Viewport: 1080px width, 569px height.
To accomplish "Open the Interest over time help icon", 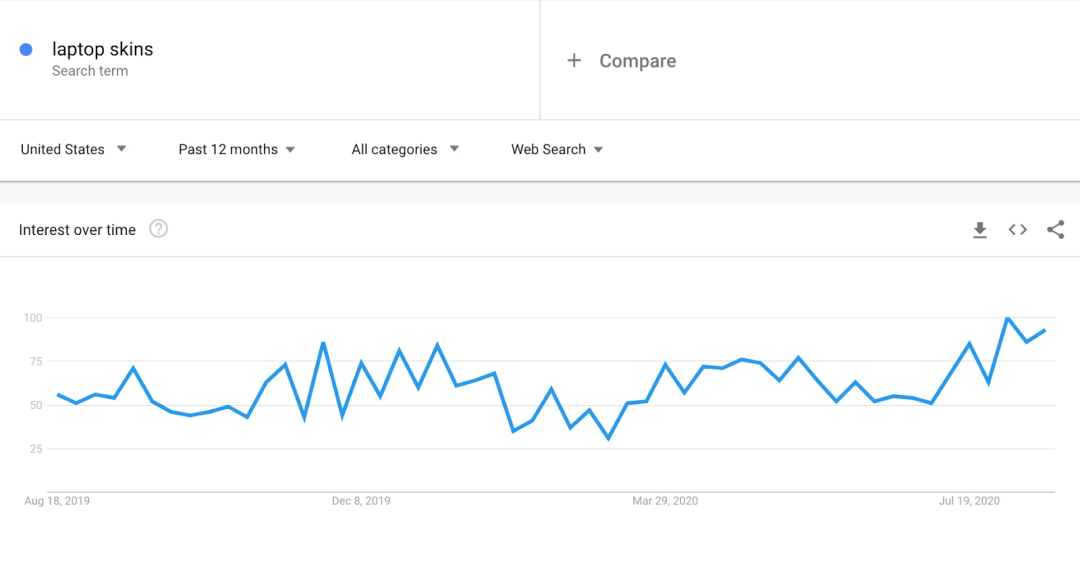I will (158, 229).
